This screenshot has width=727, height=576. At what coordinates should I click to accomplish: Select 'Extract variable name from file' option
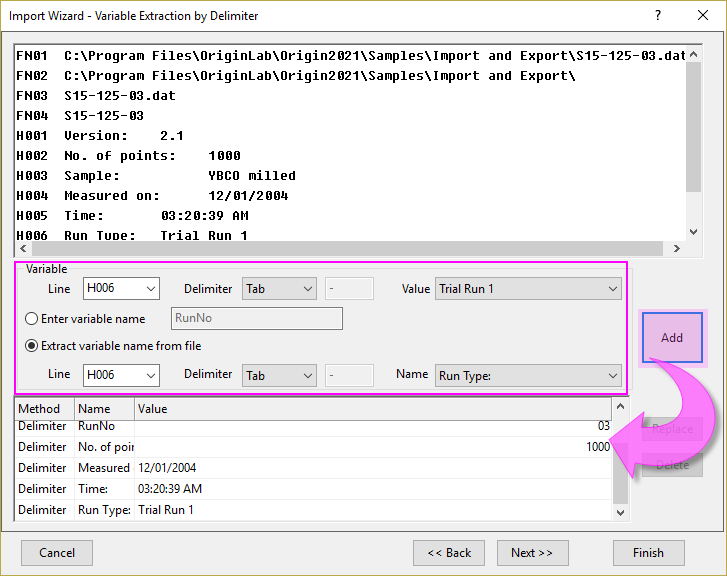[x=31, y=346]
